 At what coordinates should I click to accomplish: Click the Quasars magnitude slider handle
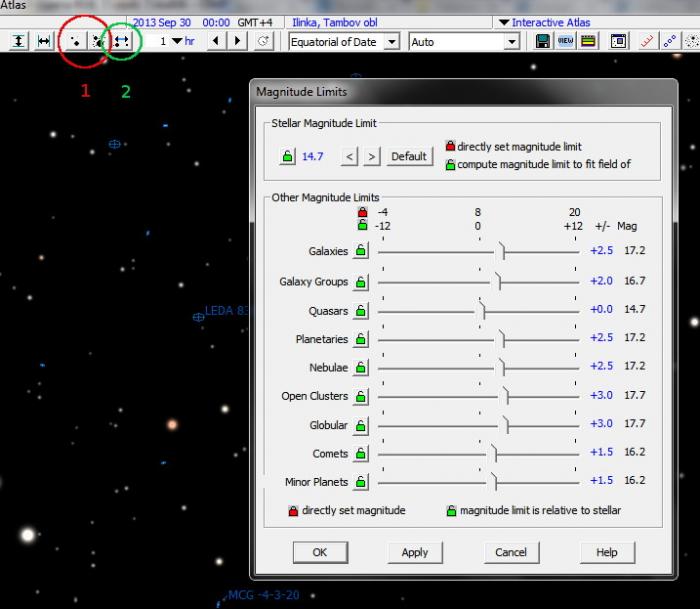tap(482, 310)
